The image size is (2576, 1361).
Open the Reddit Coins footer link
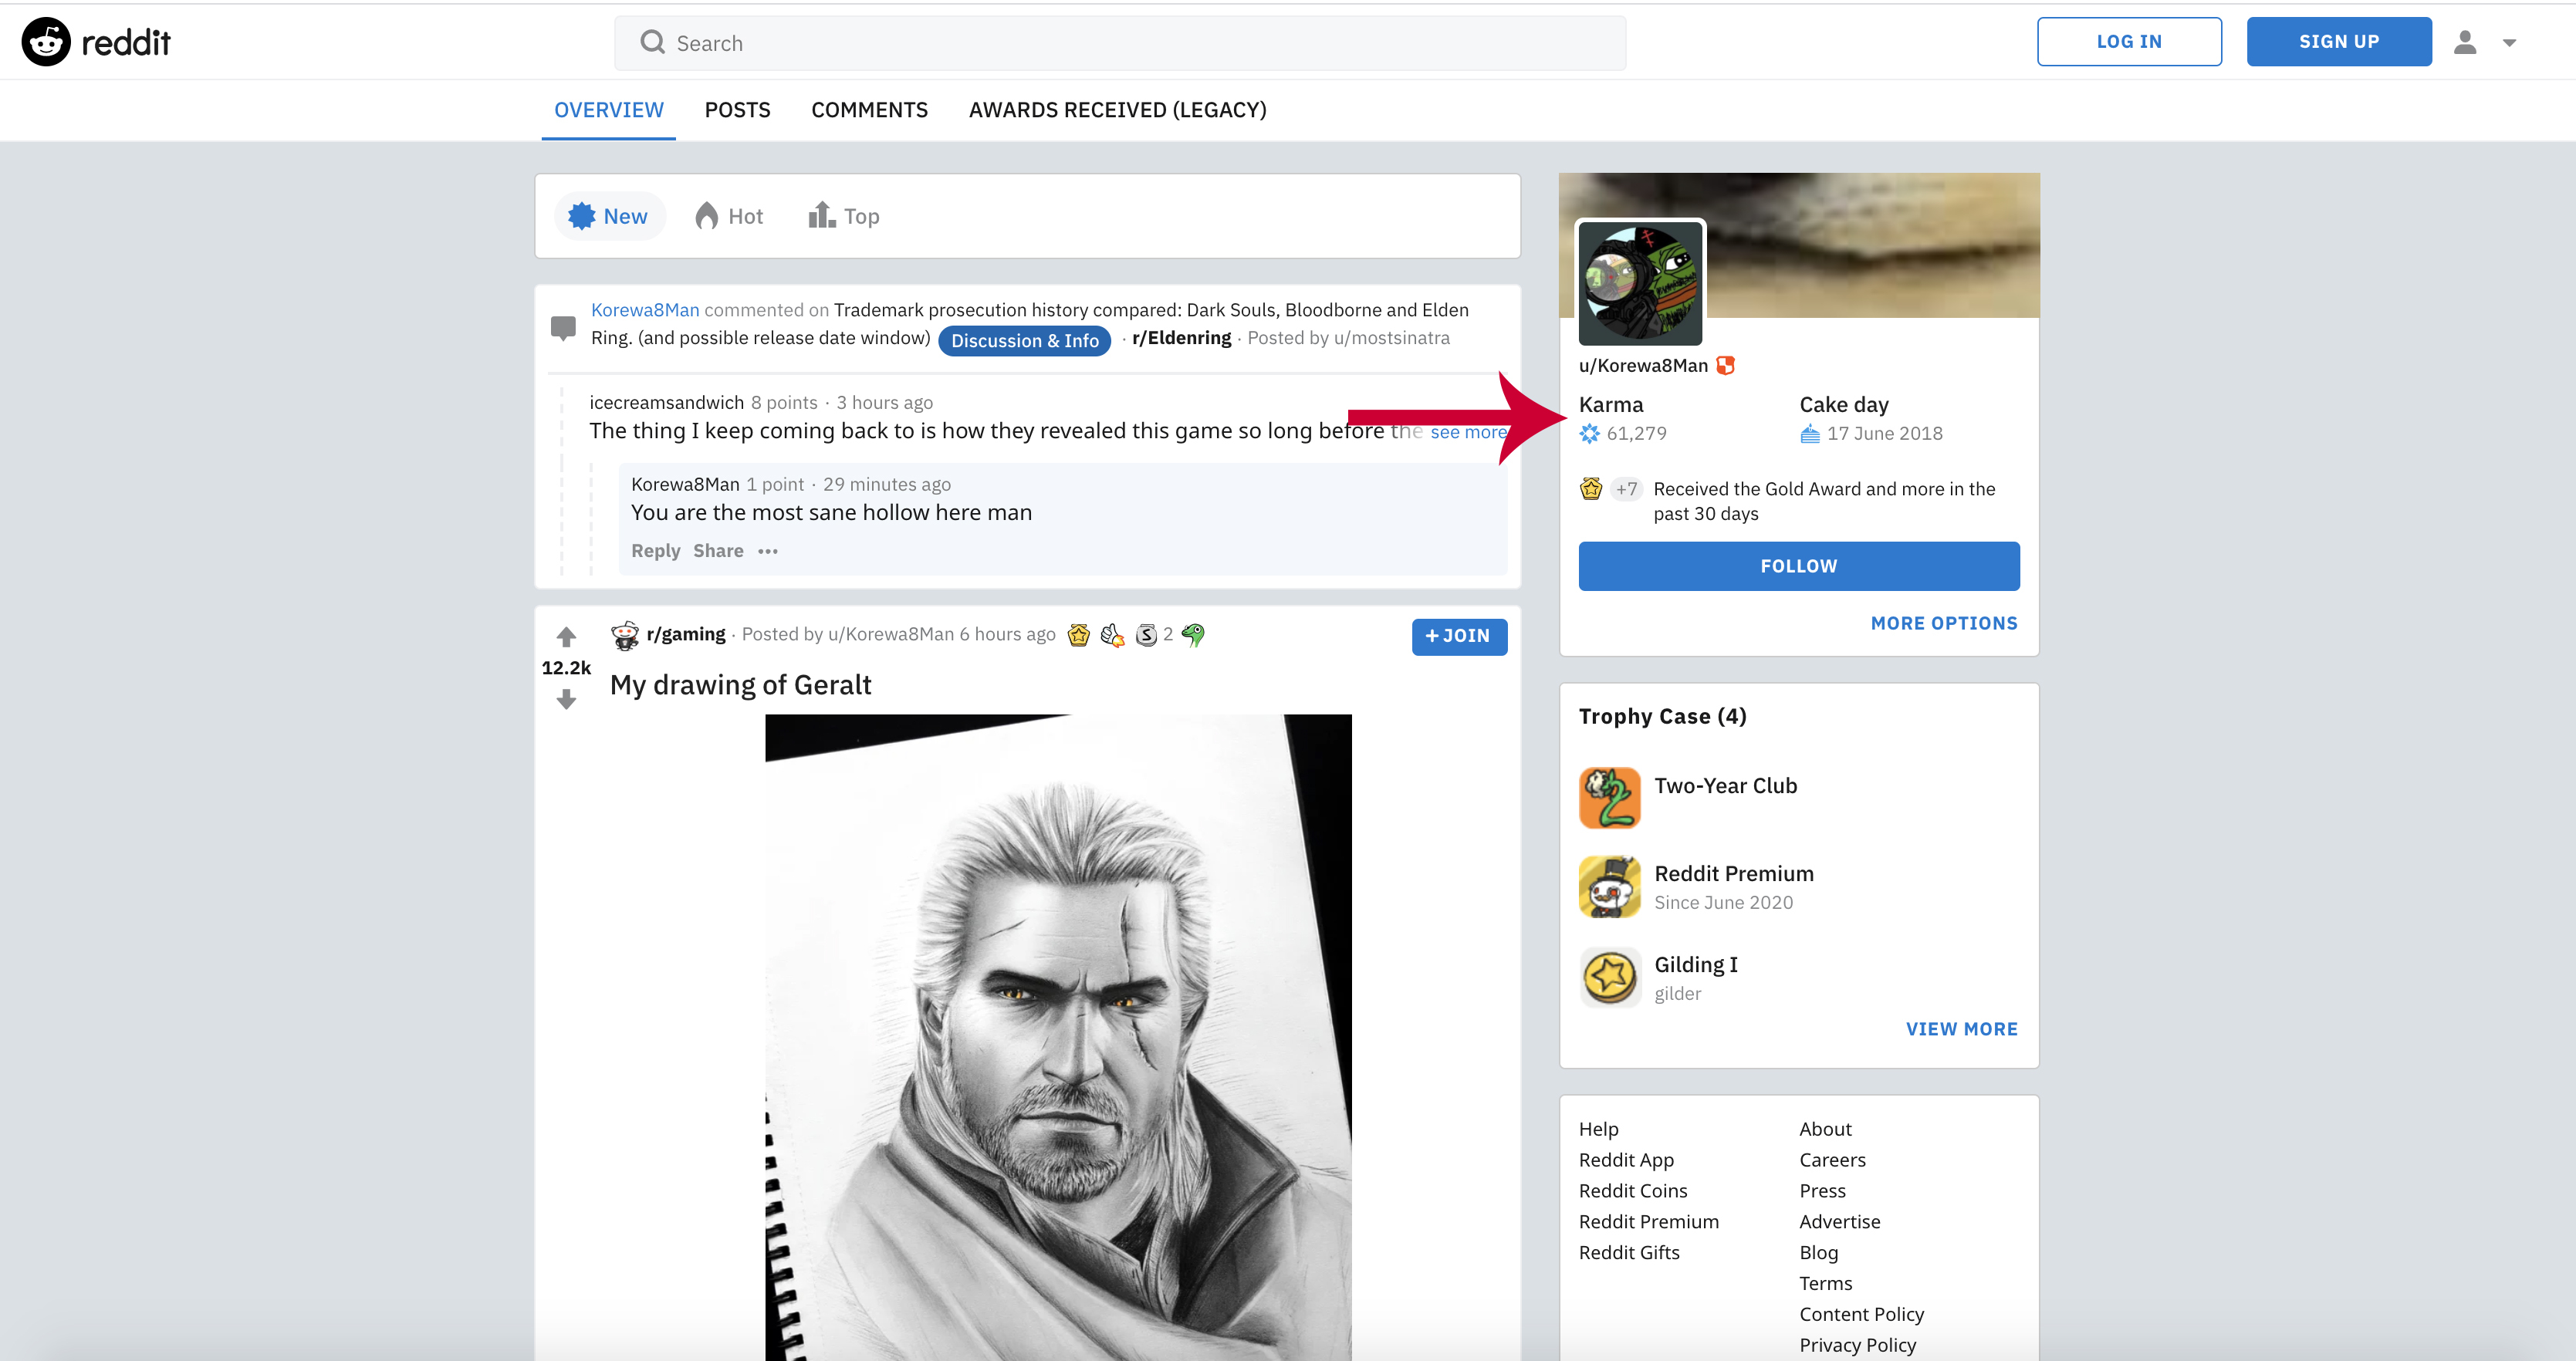(1633, 1191)
